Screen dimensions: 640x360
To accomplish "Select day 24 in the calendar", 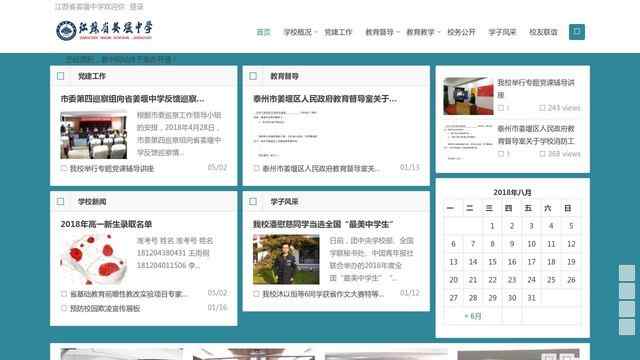I will [531, 280].
